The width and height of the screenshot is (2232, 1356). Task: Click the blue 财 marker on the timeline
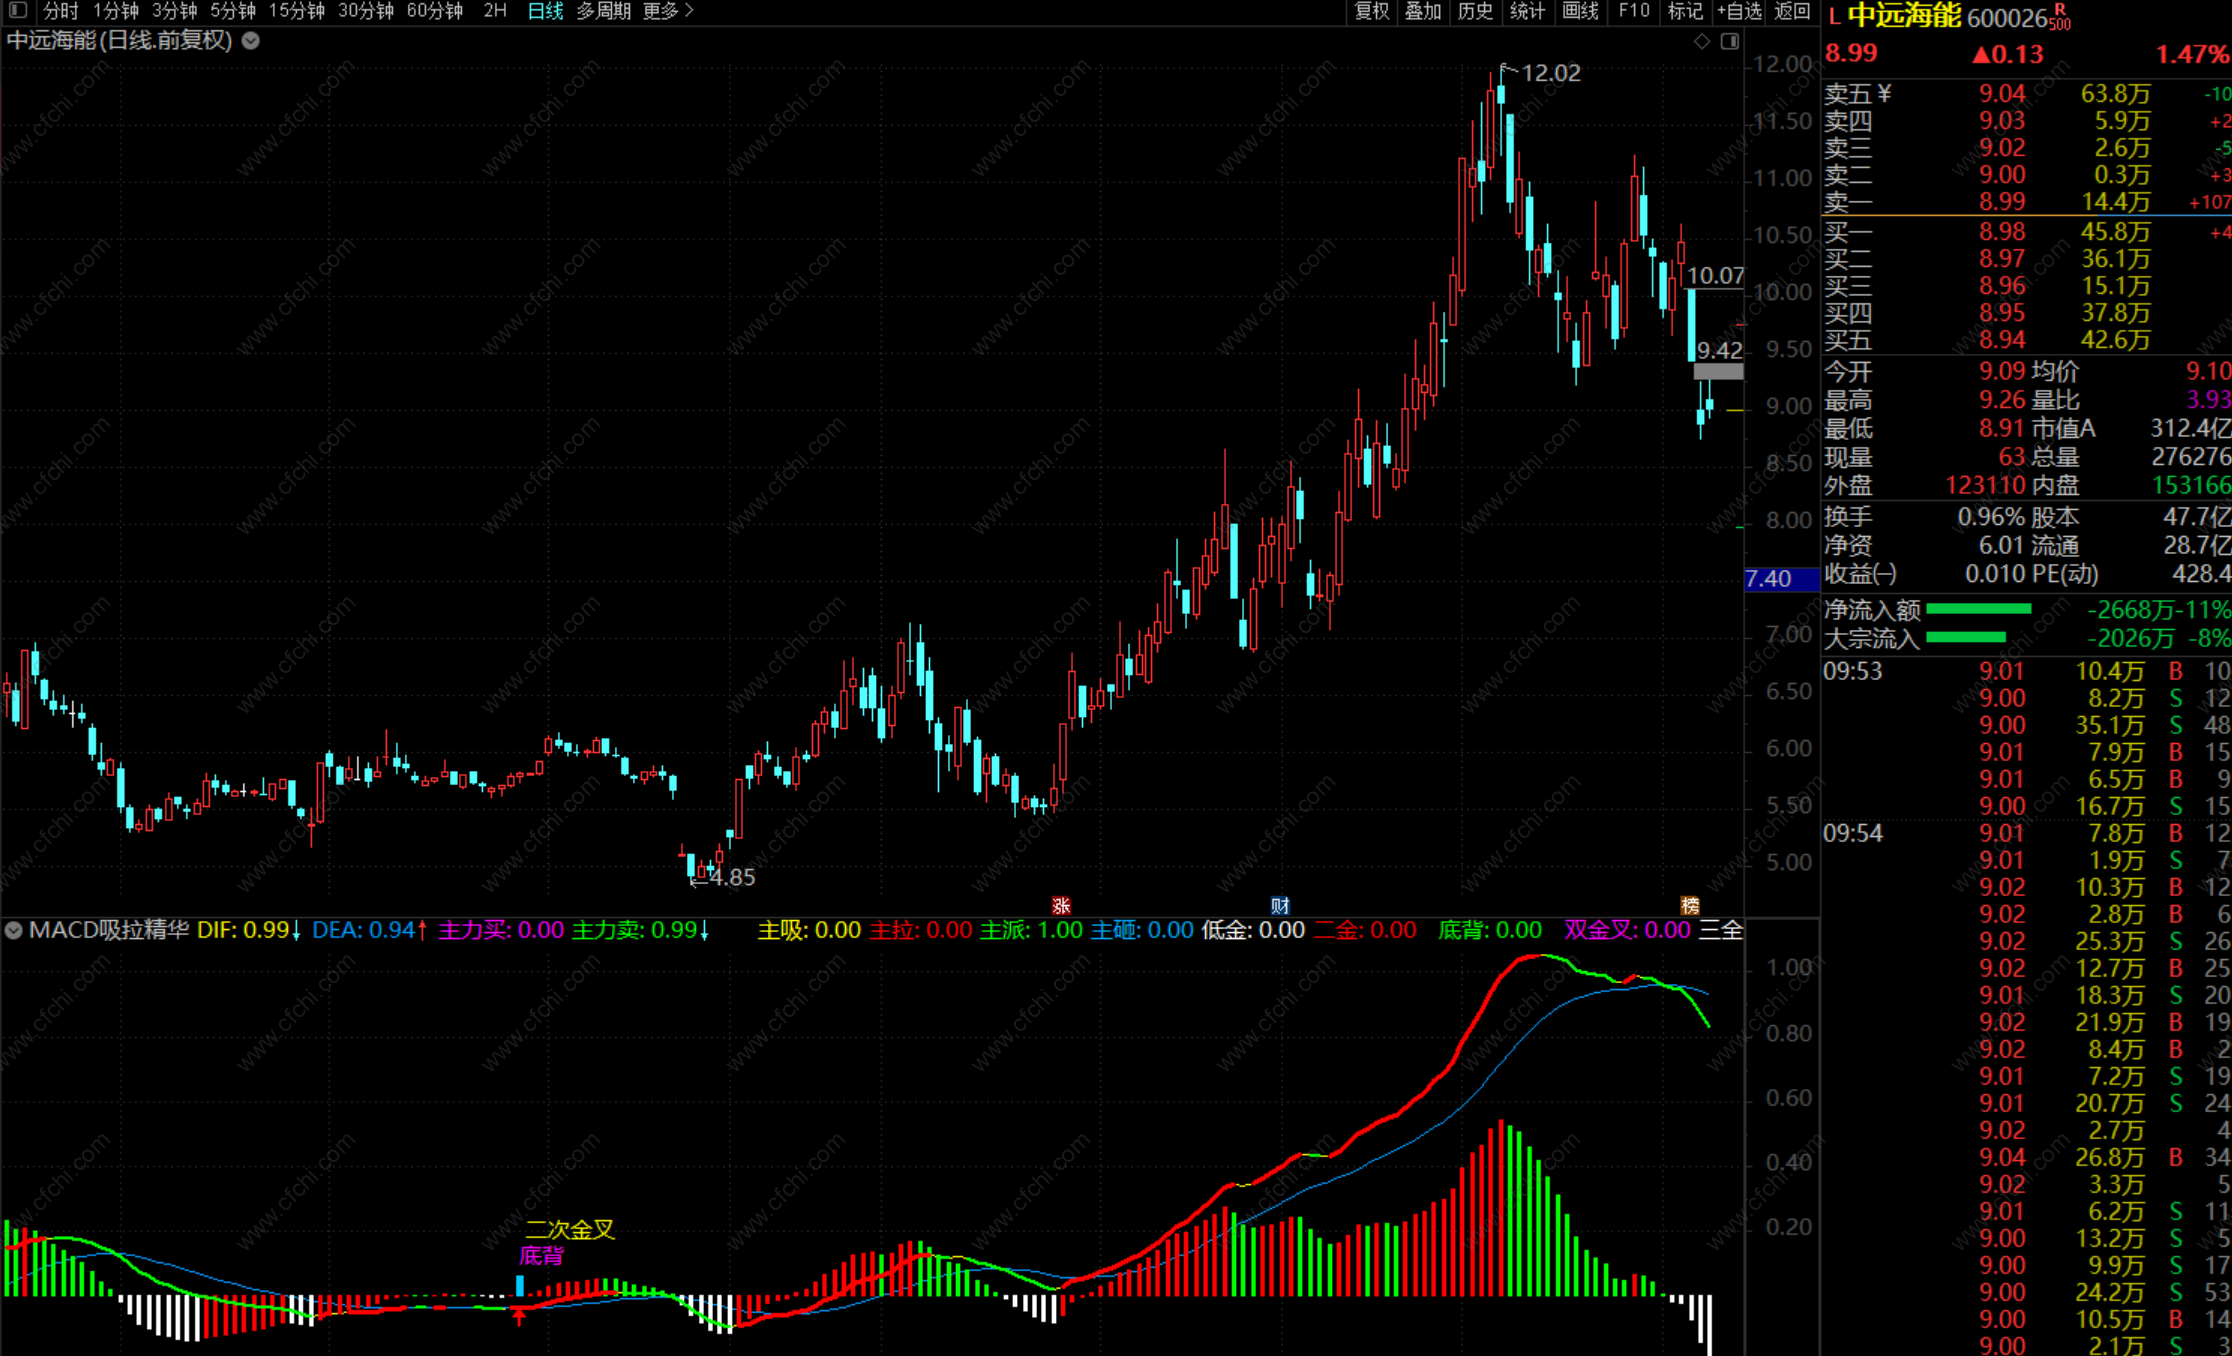click(1279, 905)
